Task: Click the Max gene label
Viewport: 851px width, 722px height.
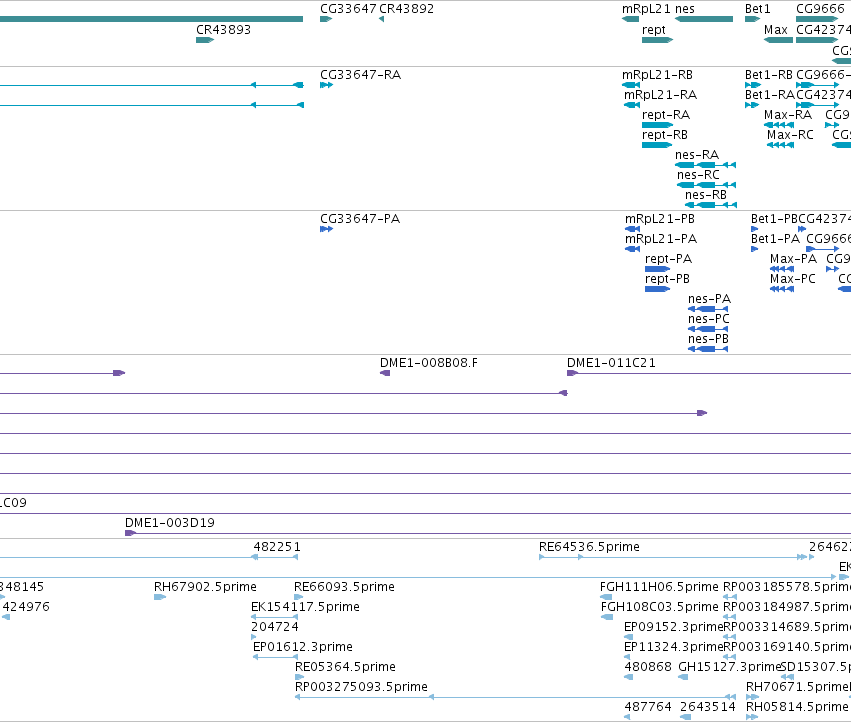Action: coord(776,30)
